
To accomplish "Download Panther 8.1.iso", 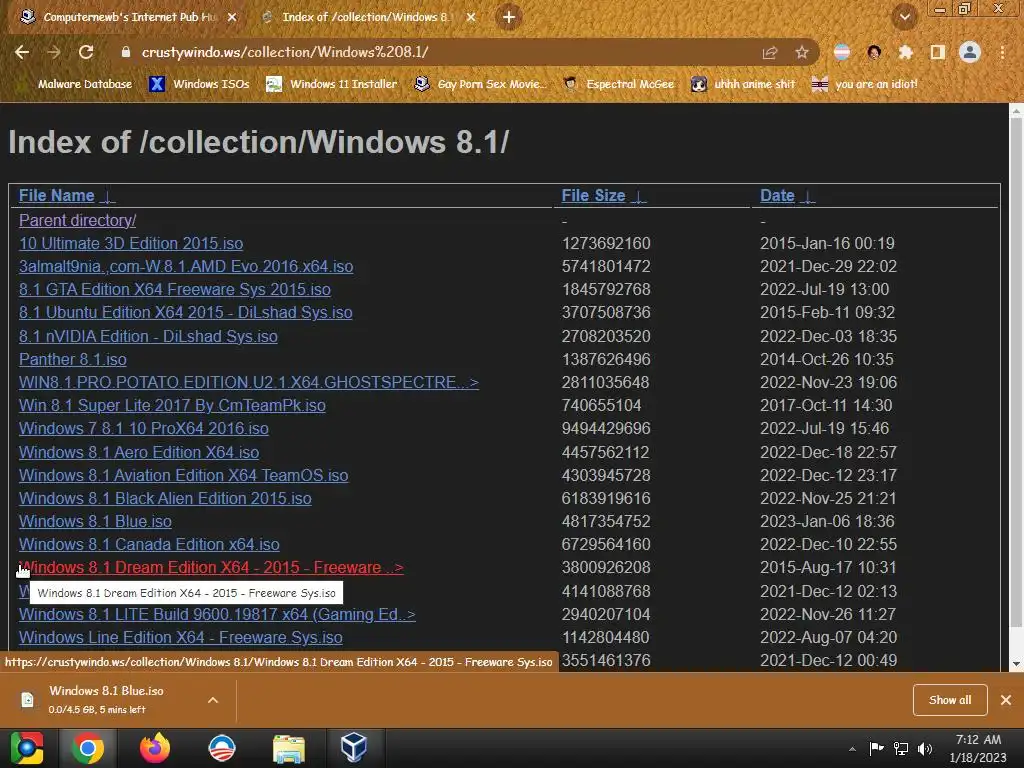I will (72, 359).
